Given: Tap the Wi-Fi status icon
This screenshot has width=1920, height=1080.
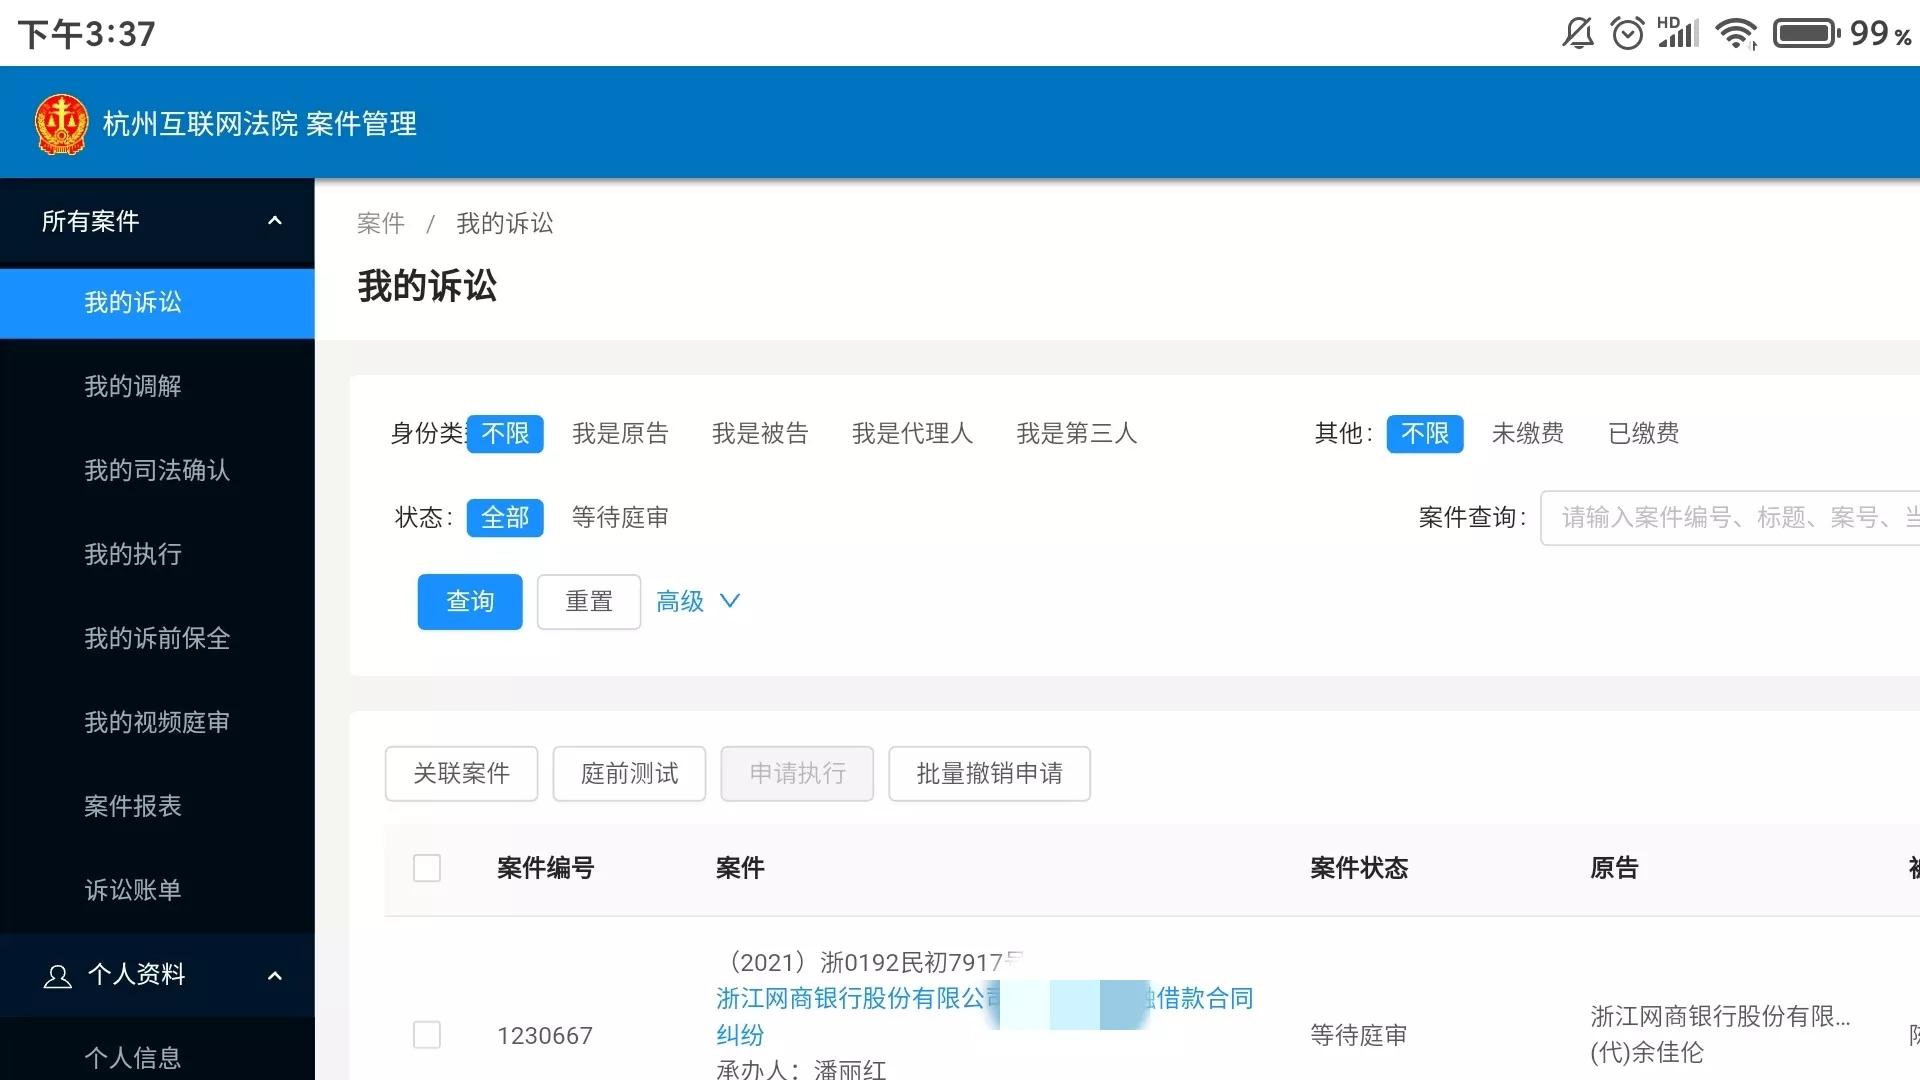Looking at the screenshot, I should tap(1736, 34).
